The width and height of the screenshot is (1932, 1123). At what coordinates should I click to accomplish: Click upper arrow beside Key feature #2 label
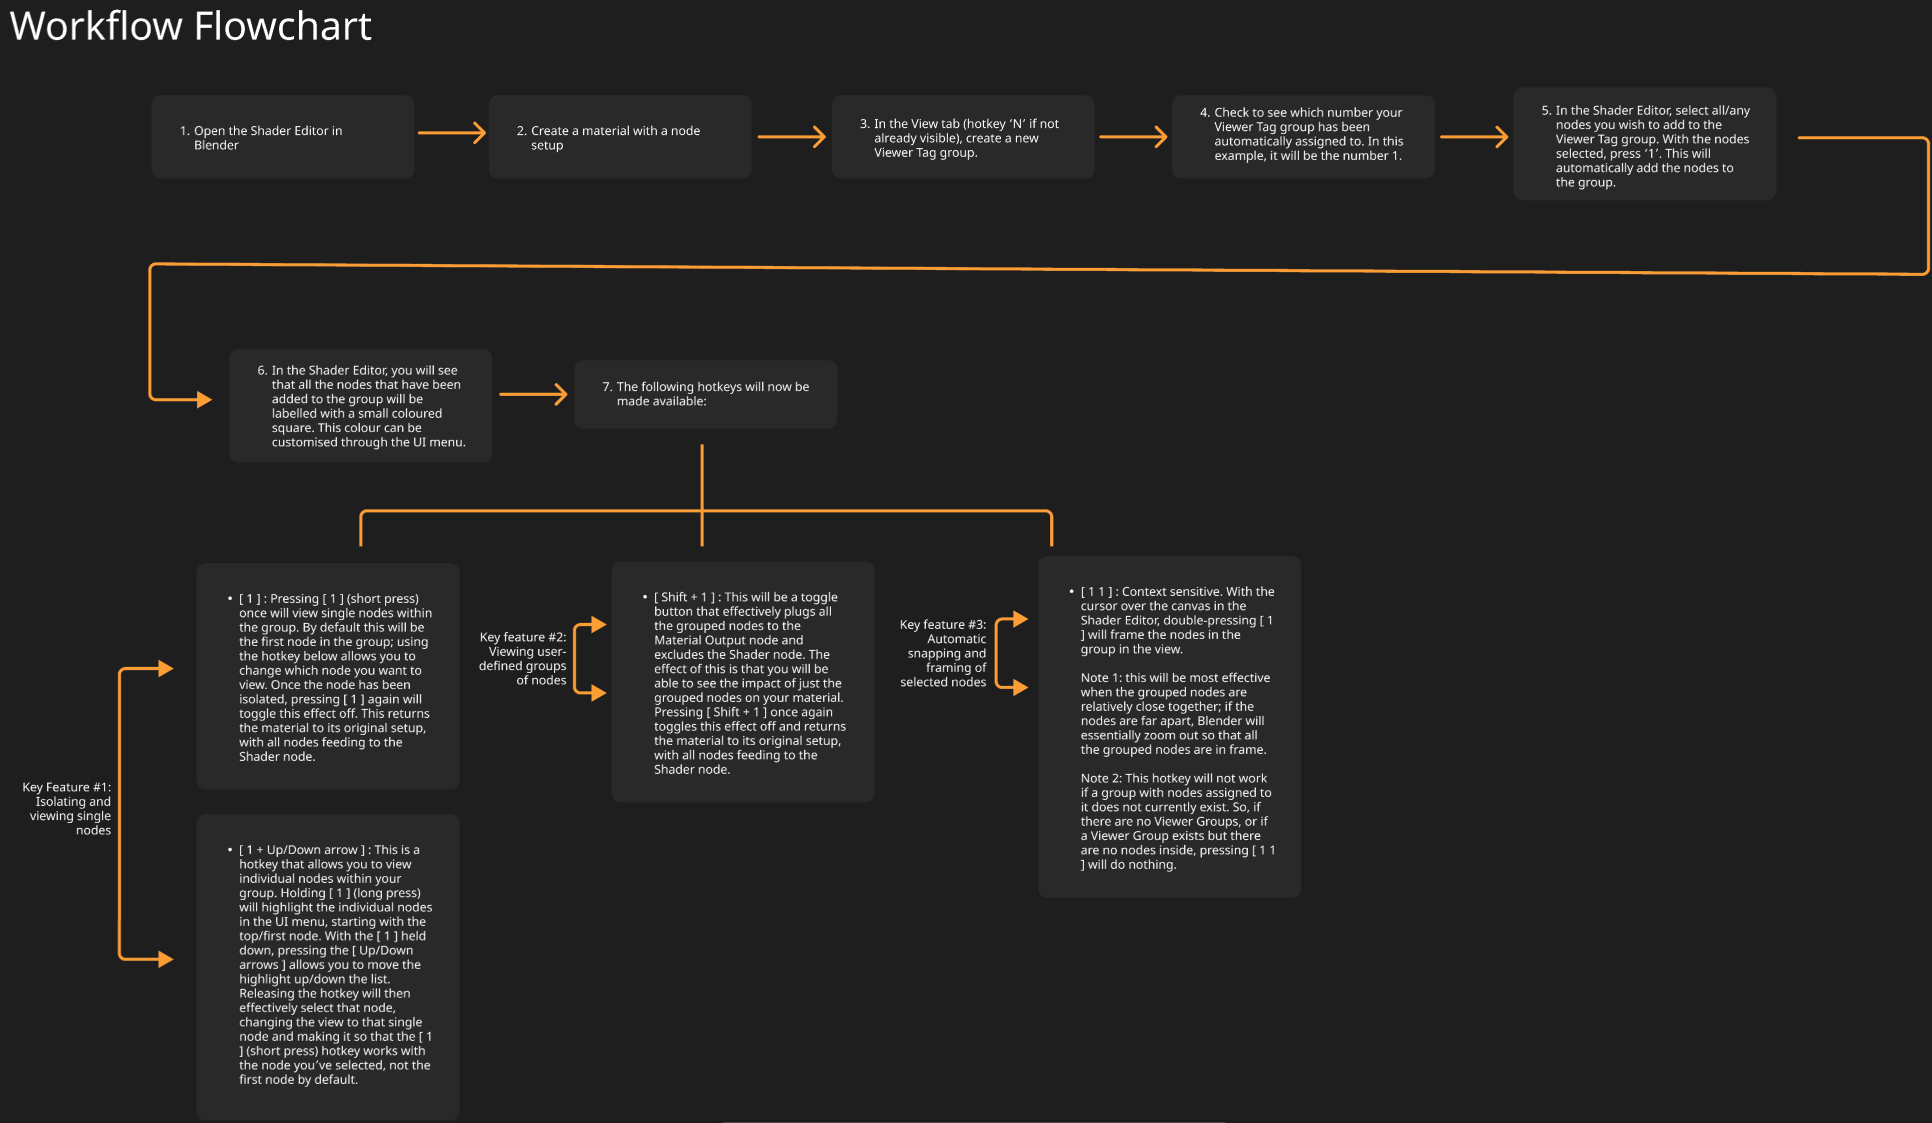[x=597, y=625]
